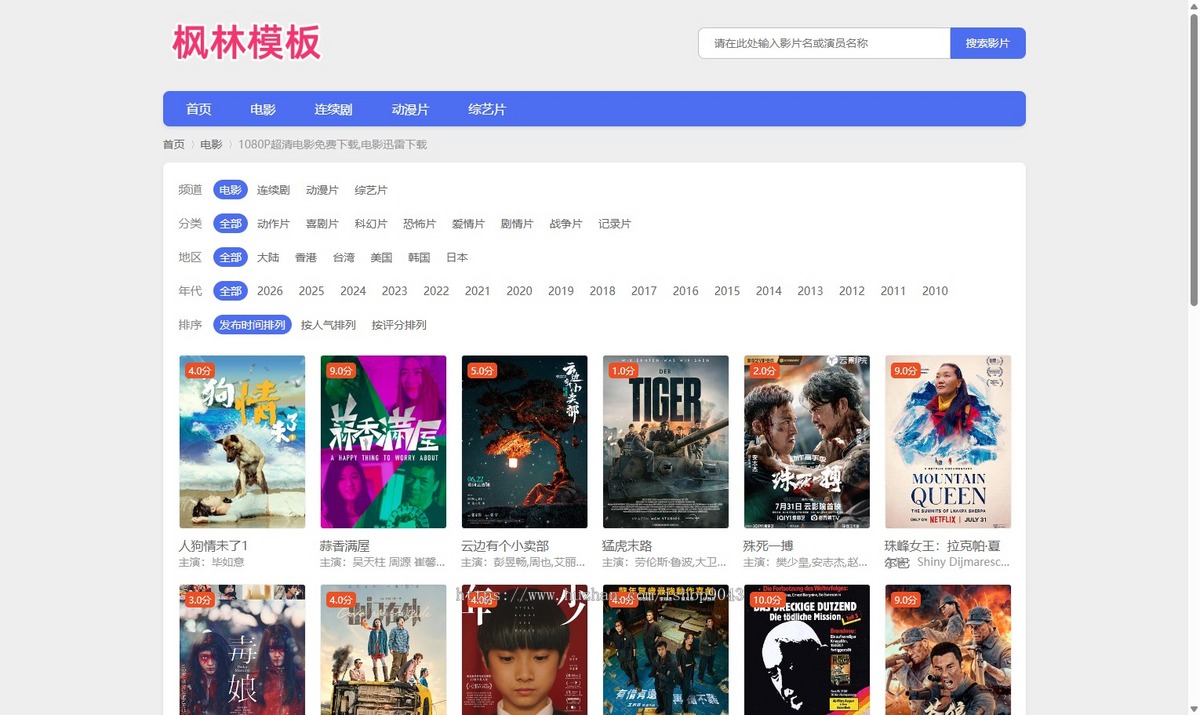The image size is (1200, 715).
Task: Filter by year 2012
Action: point(852,291)
